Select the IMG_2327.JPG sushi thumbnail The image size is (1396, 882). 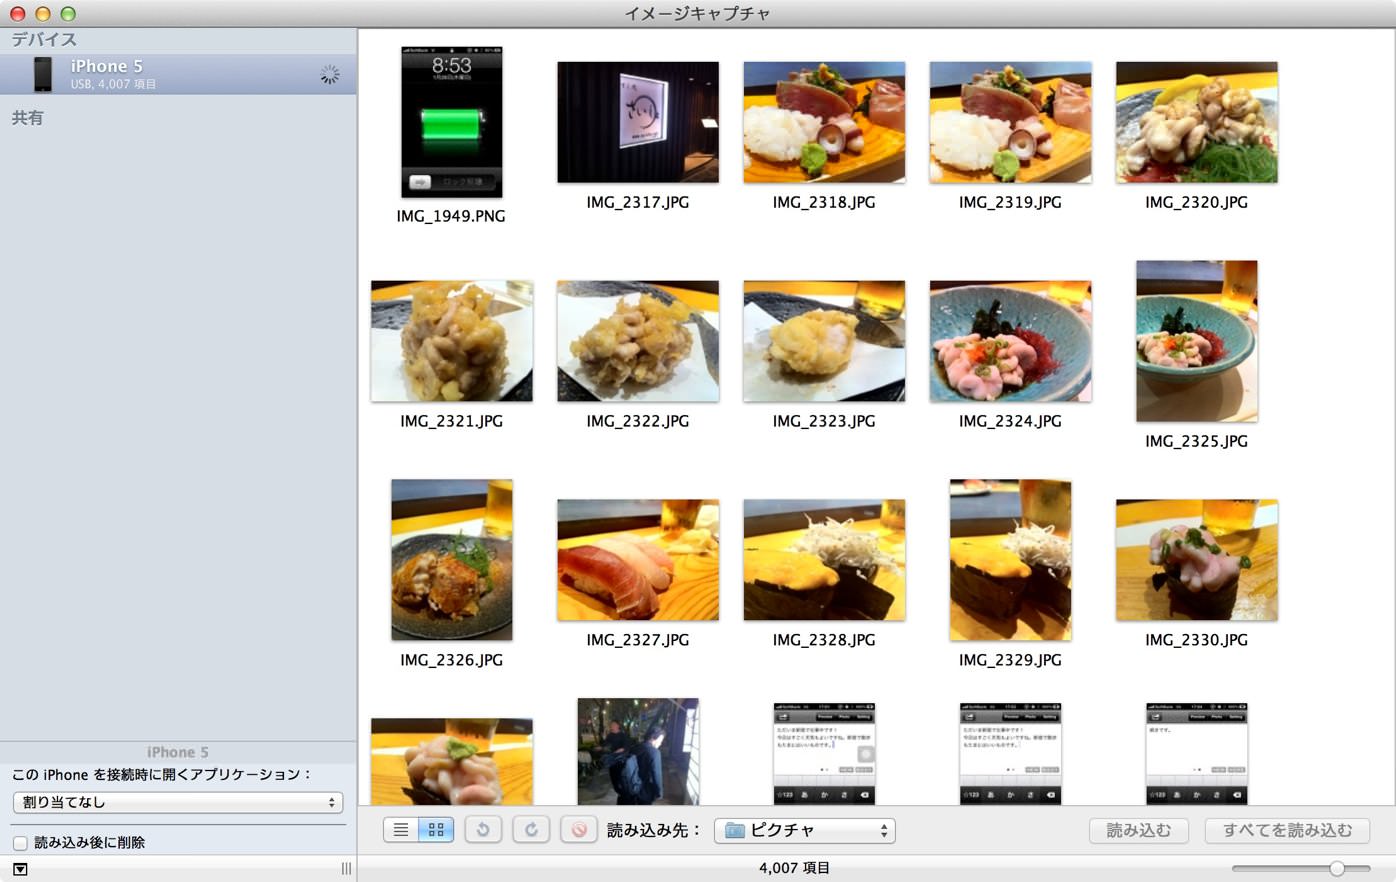click(x=638, y=560)
